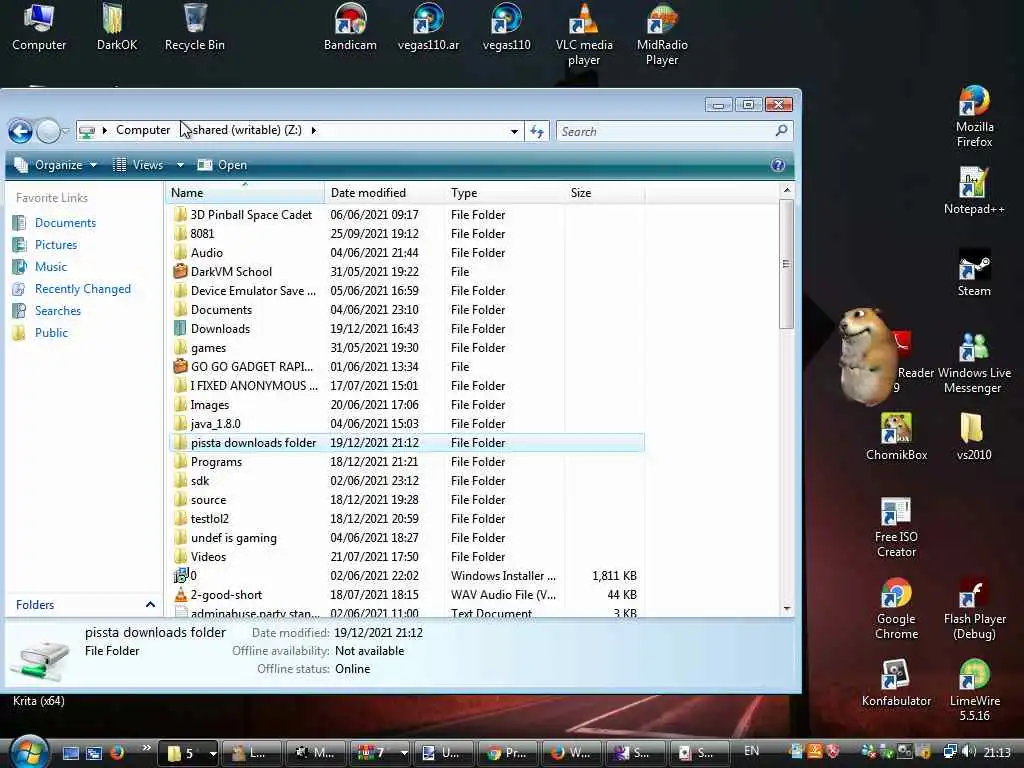This screenshot has width=1024, height=768.
Task: Open the Firefox quick launch icon in the taskbar
Action: (117, 752)
